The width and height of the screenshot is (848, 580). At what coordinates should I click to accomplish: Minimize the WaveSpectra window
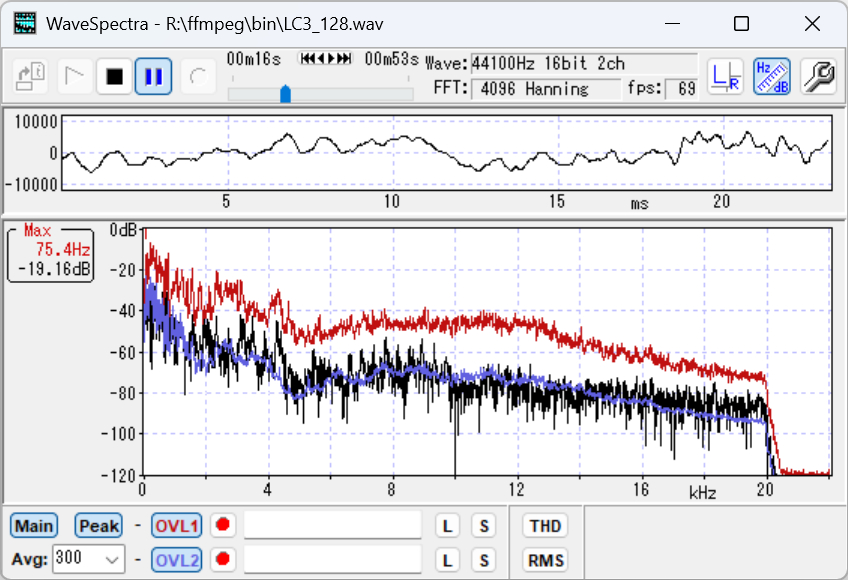pyautogui.click(x=672, y=24)
